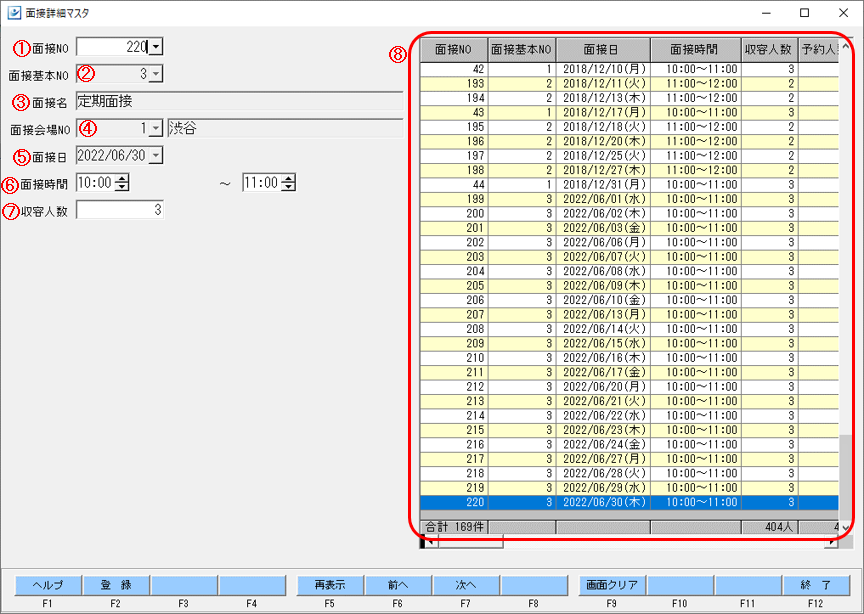The width and height of the screenshot is (864, 614).
Task: Open the 面接会場NO dropdown arrow
Action: [x=156, y=128]
